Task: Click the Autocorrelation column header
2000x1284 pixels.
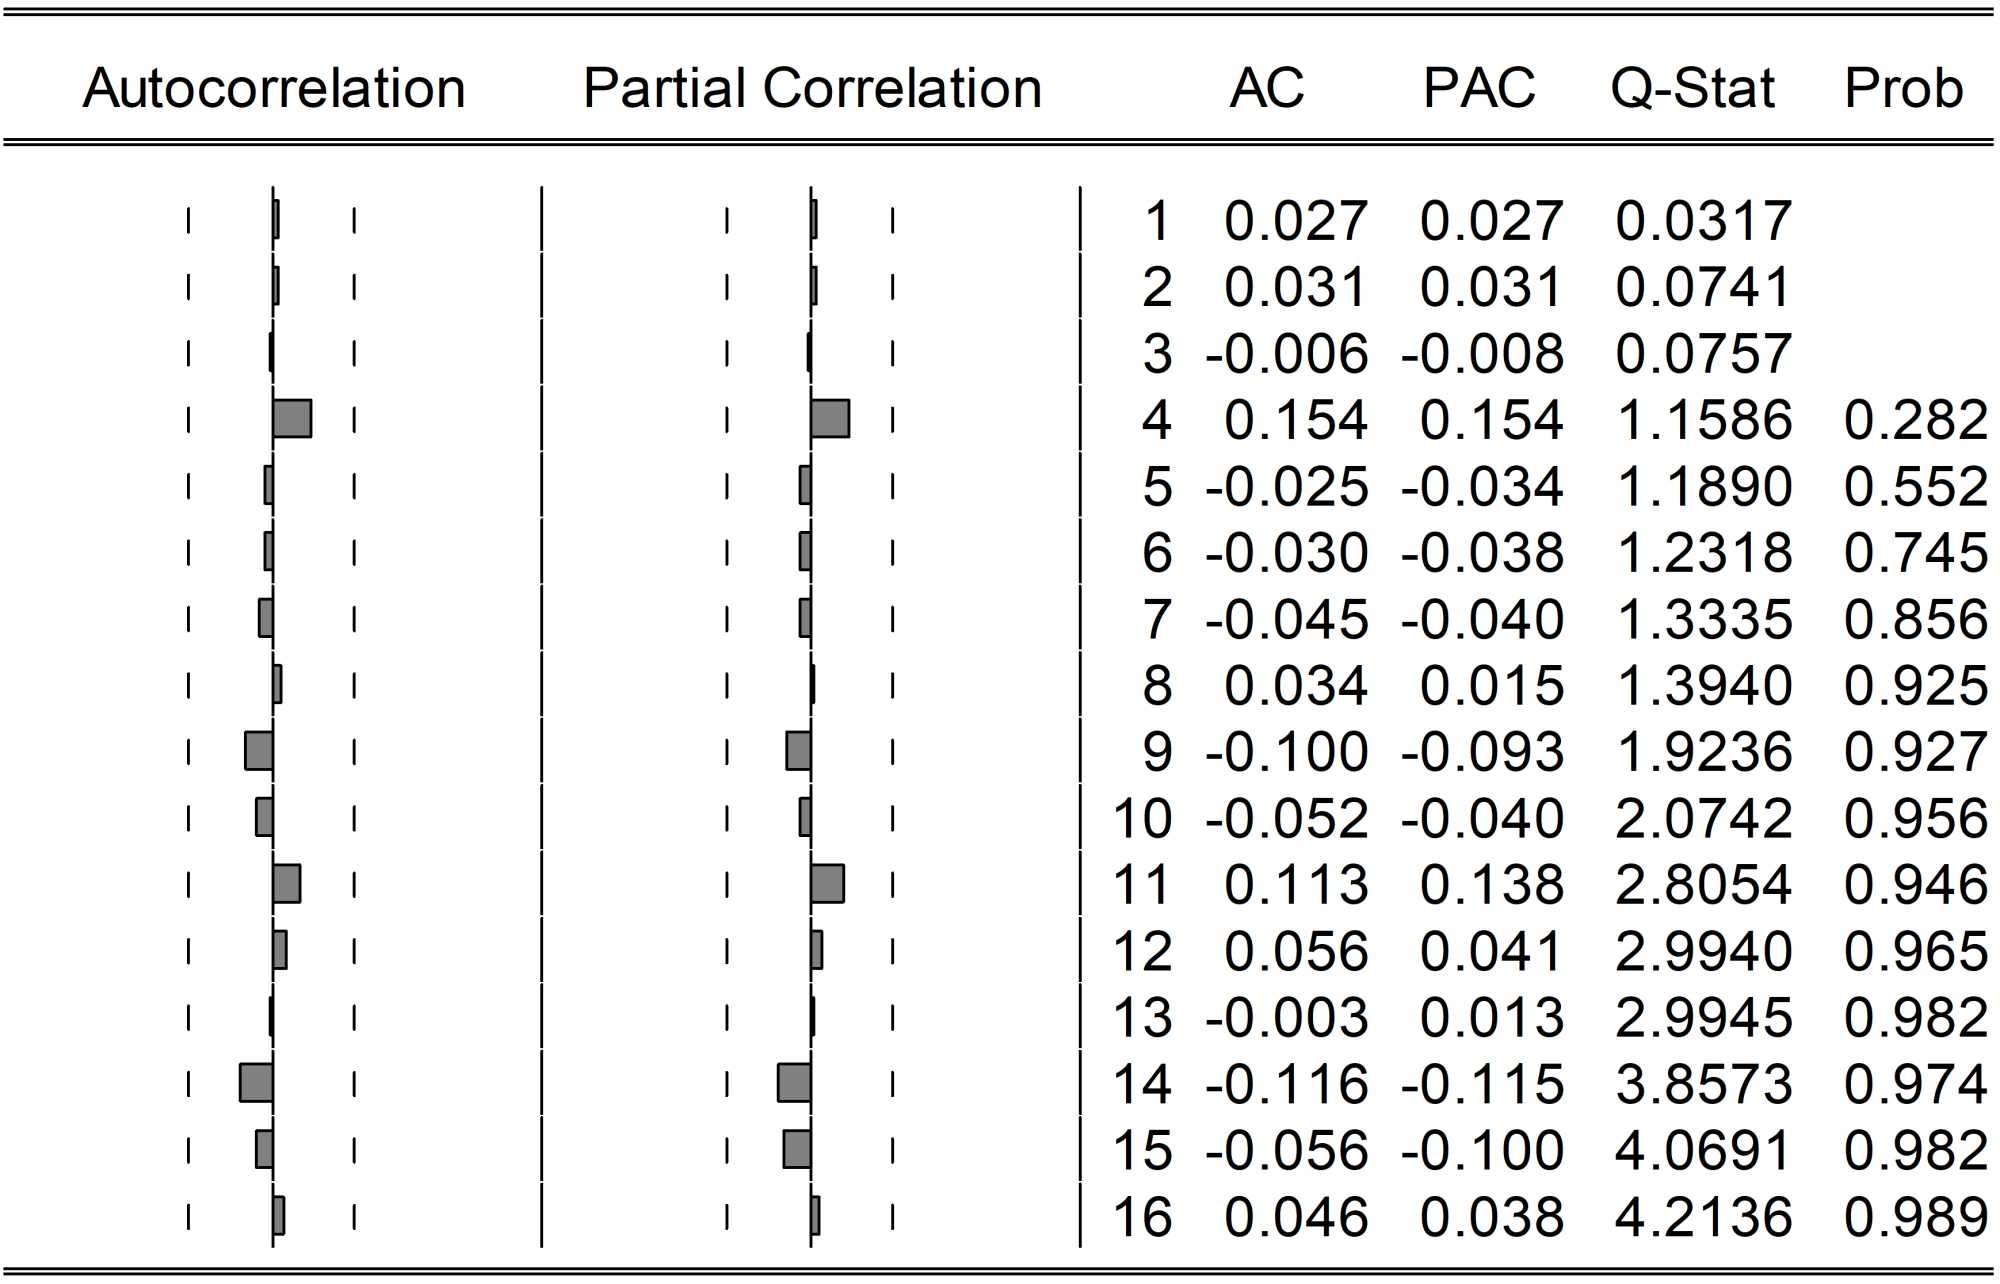Action: click(274, 89)
